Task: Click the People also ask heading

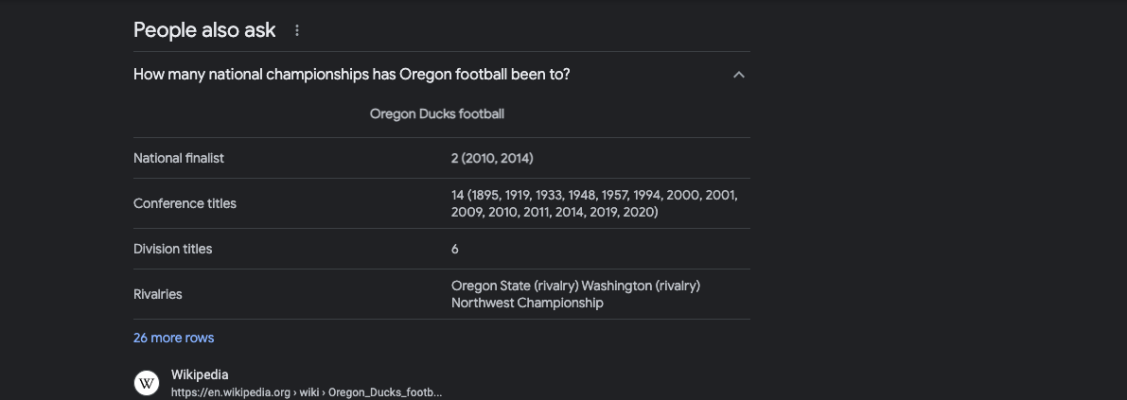Action: (x=205, y=30)
